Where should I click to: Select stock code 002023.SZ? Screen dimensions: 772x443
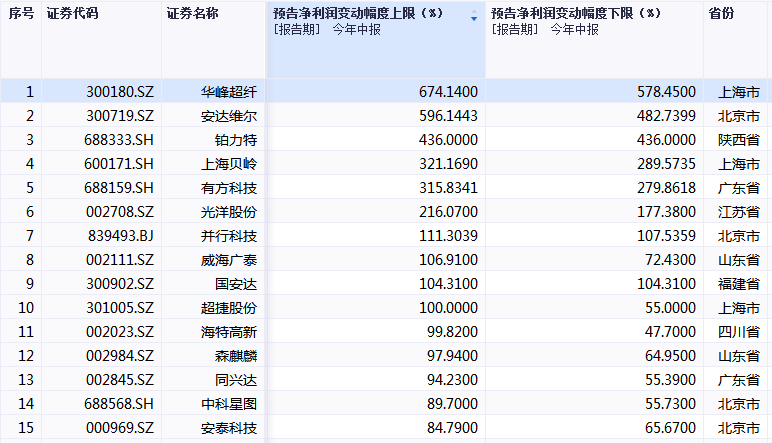point(120,332)
